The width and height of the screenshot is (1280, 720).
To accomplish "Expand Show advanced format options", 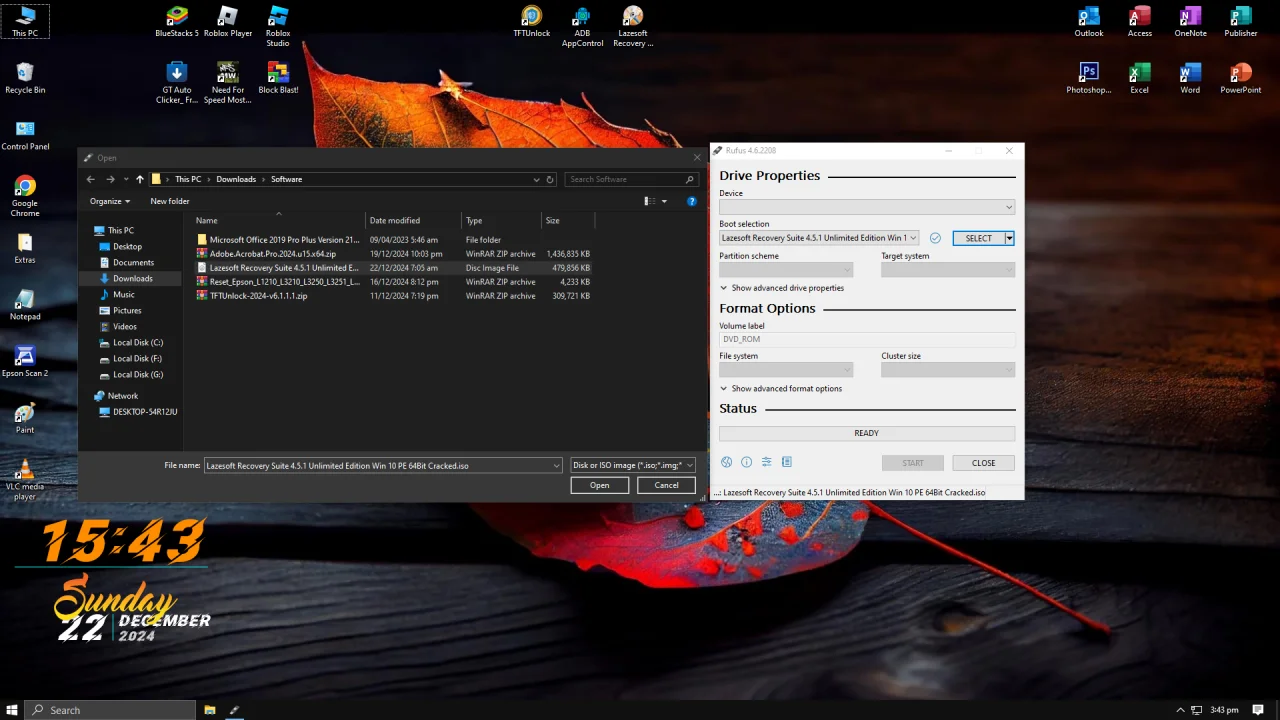I will (x=781, y=389).
